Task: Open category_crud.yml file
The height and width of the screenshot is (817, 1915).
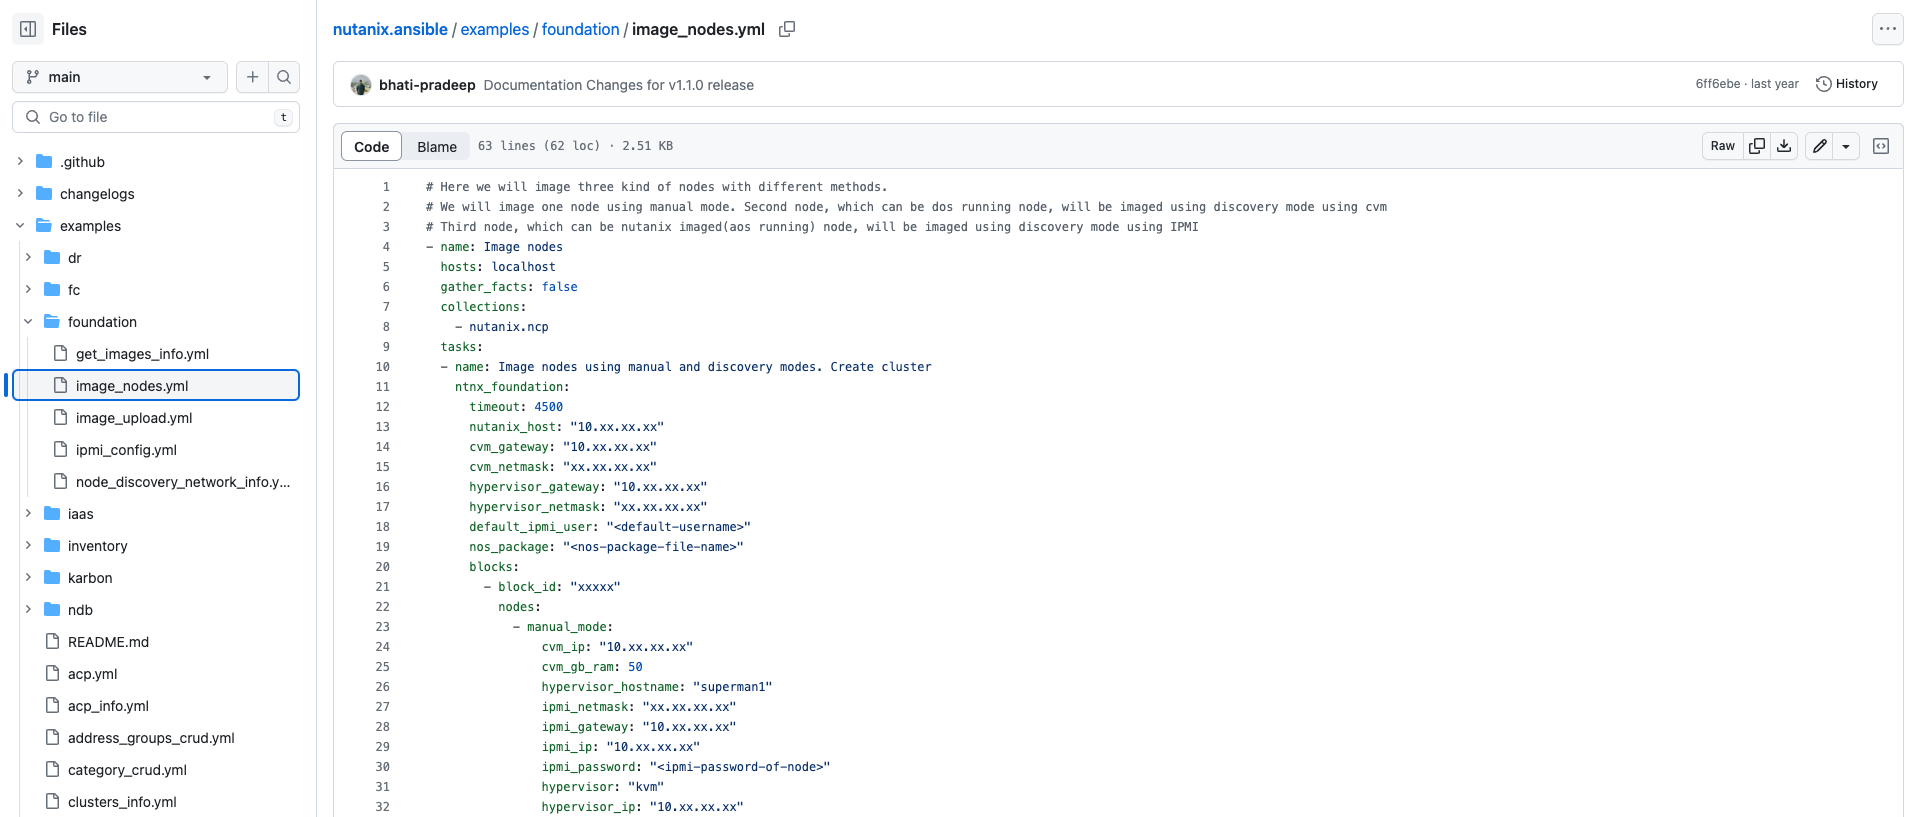Action: 127,770
